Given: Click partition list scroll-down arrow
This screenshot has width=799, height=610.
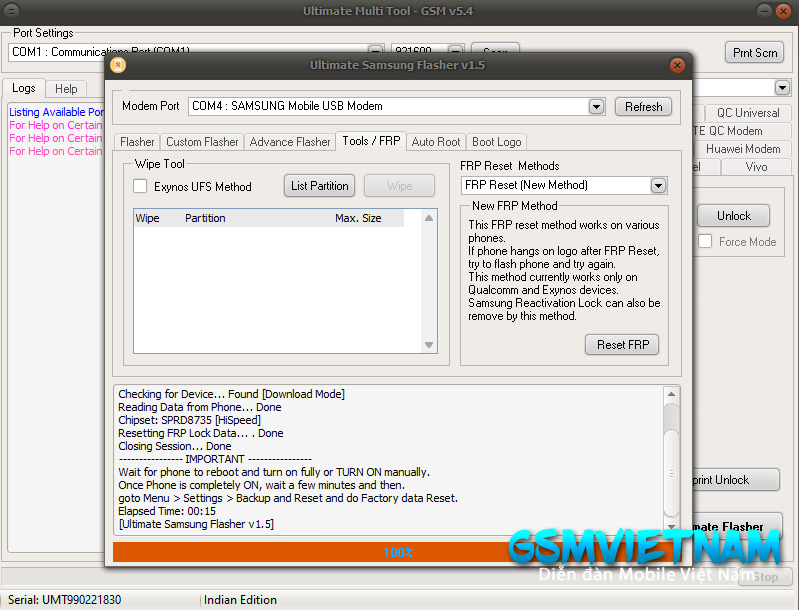Looking at the screenshot, I should 429,345.
